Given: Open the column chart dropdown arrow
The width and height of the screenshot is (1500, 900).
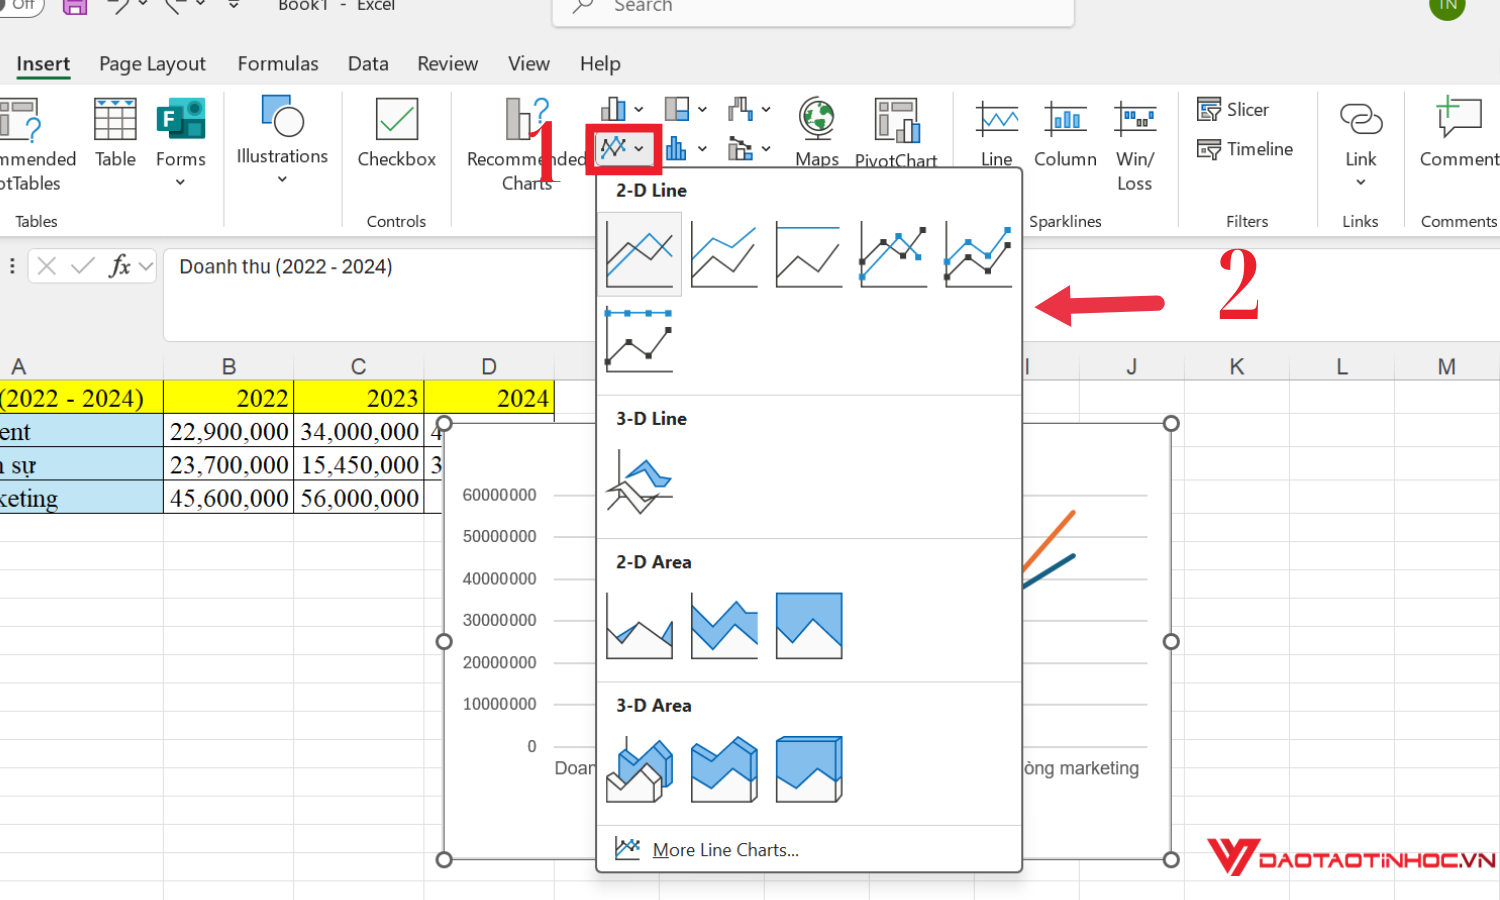Looking at the screenshot, I should [x=639, y=109].
